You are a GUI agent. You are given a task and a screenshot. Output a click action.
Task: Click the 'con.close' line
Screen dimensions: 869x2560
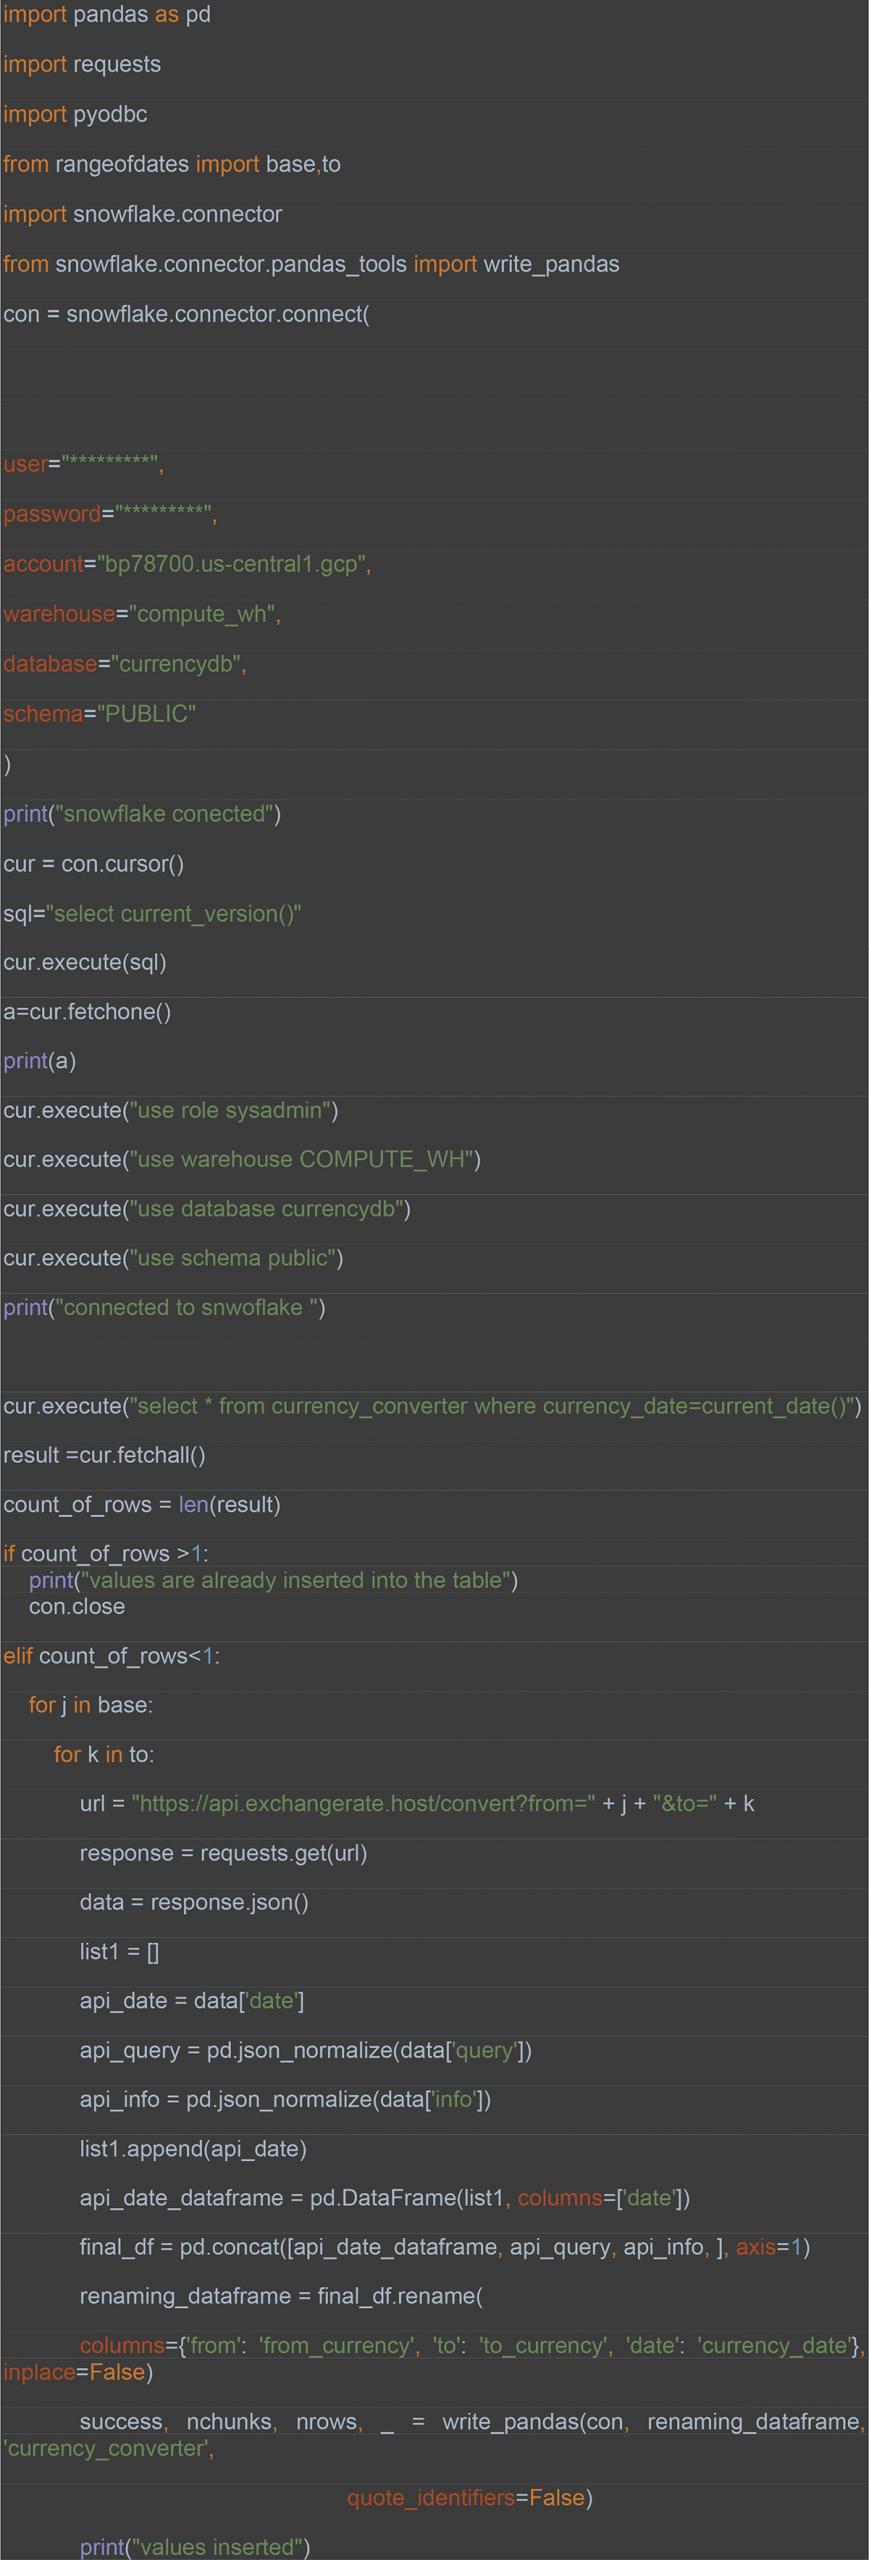tap(77, 1606)
